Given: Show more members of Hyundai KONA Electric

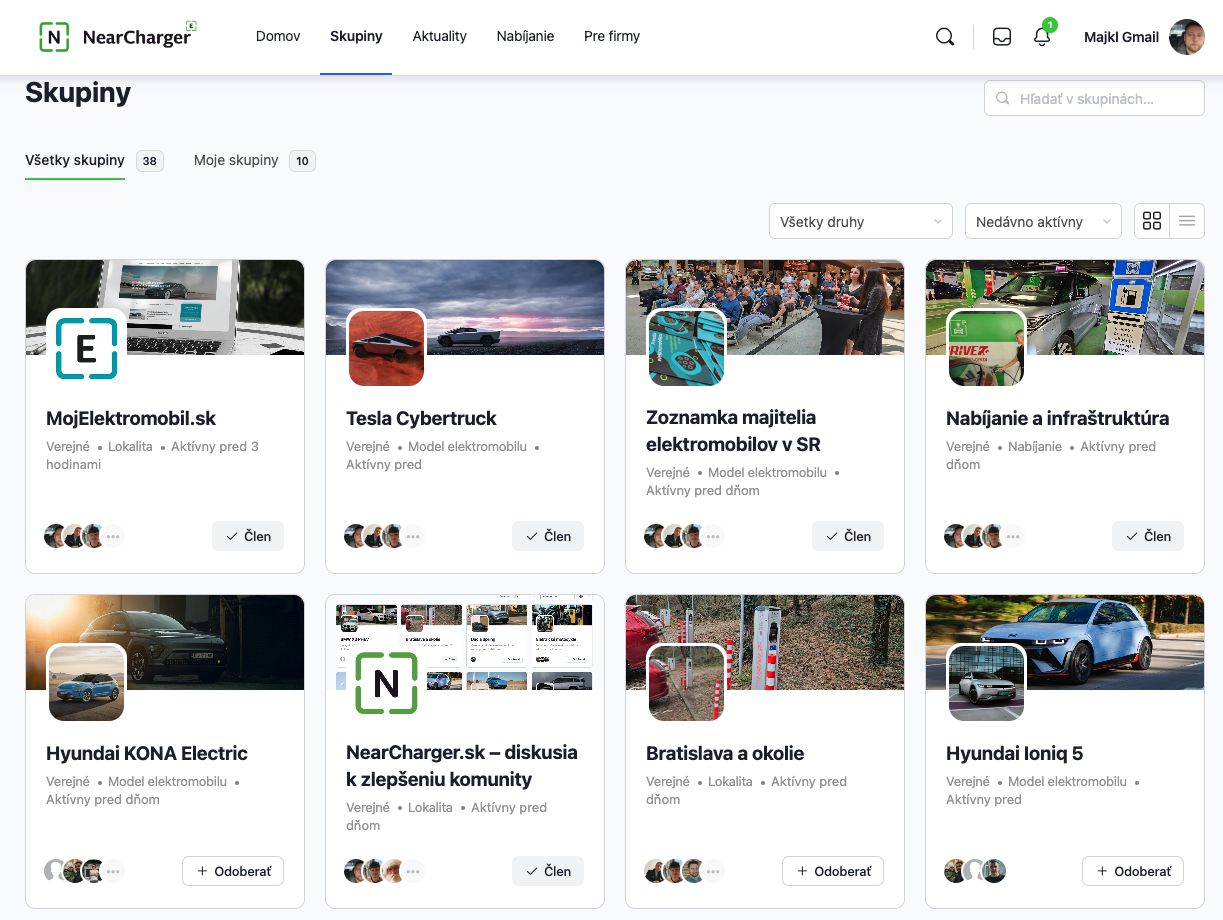Looking at the screenshot, I should pos(114,871).
